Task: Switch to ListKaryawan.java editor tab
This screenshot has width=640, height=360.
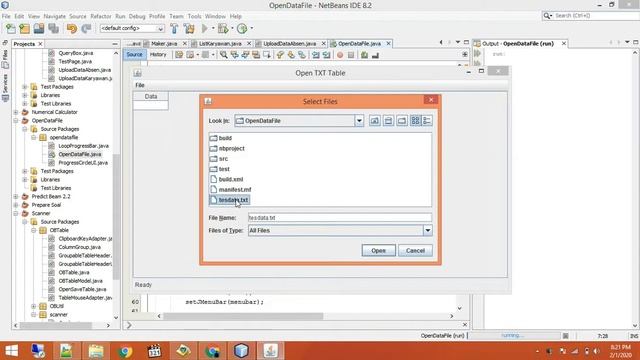Action: 220,43
